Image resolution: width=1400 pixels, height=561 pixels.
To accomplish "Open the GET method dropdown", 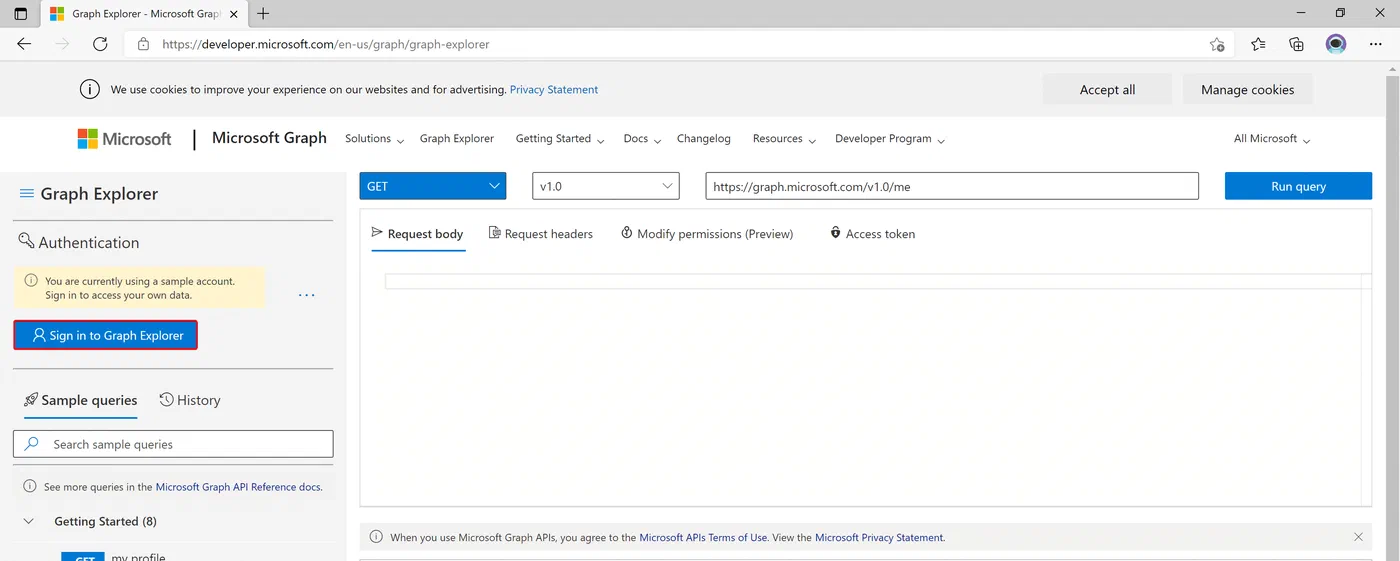I will (433, 186).
